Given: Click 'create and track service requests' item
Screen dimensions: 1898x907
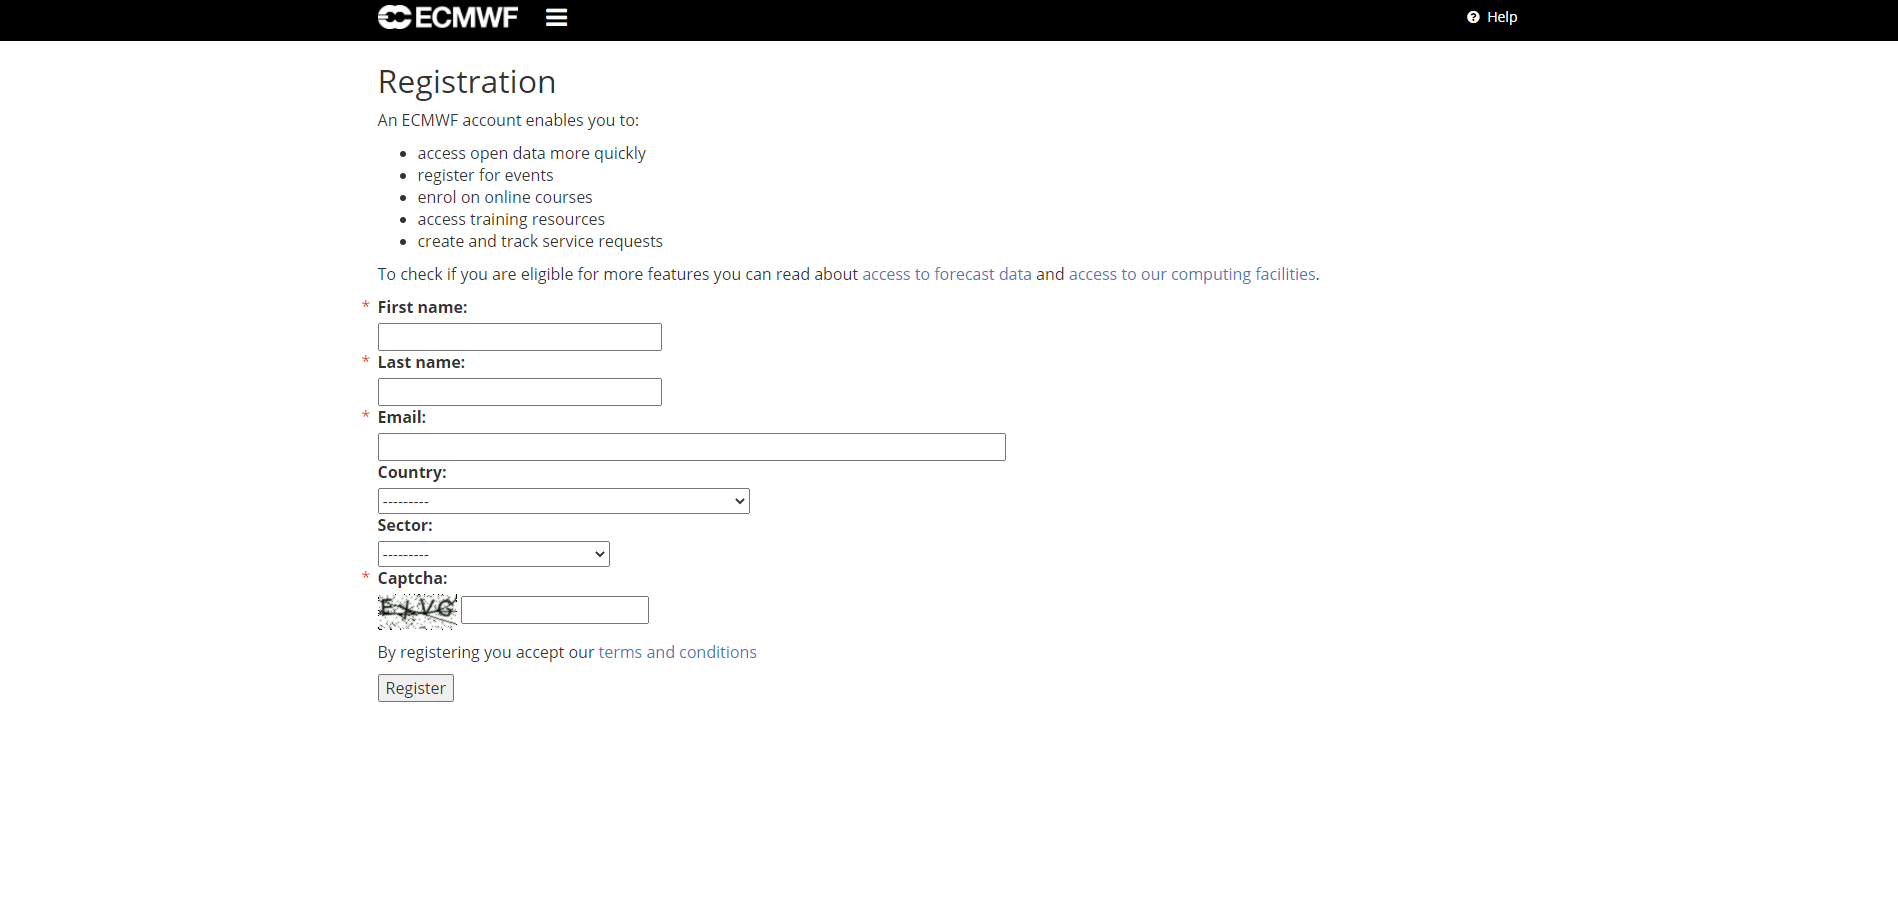Looking at the screenshot, I should pos(540,241).
